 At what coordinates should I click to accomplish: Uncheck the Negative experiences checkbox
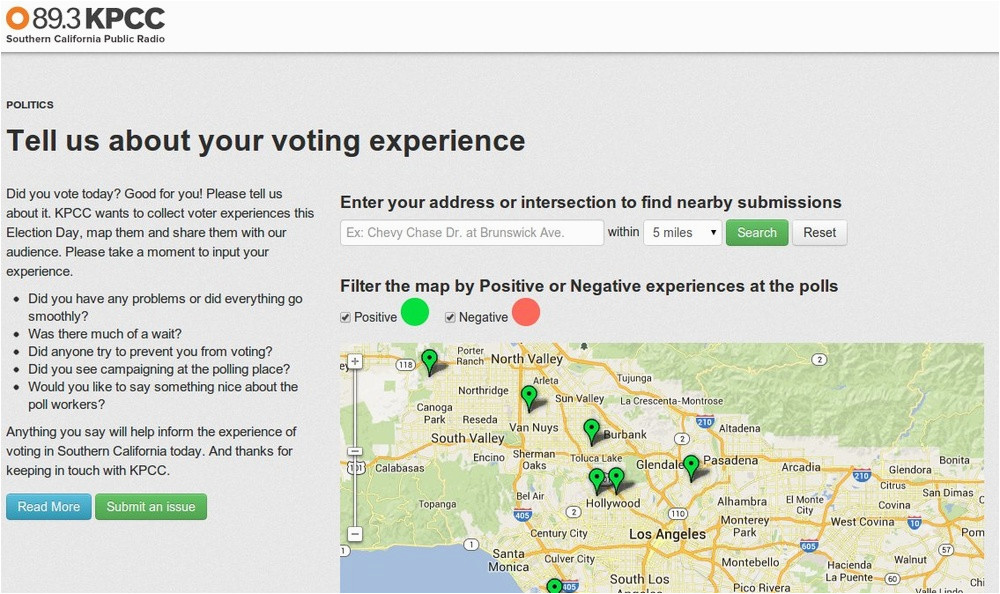click(450, 317)
